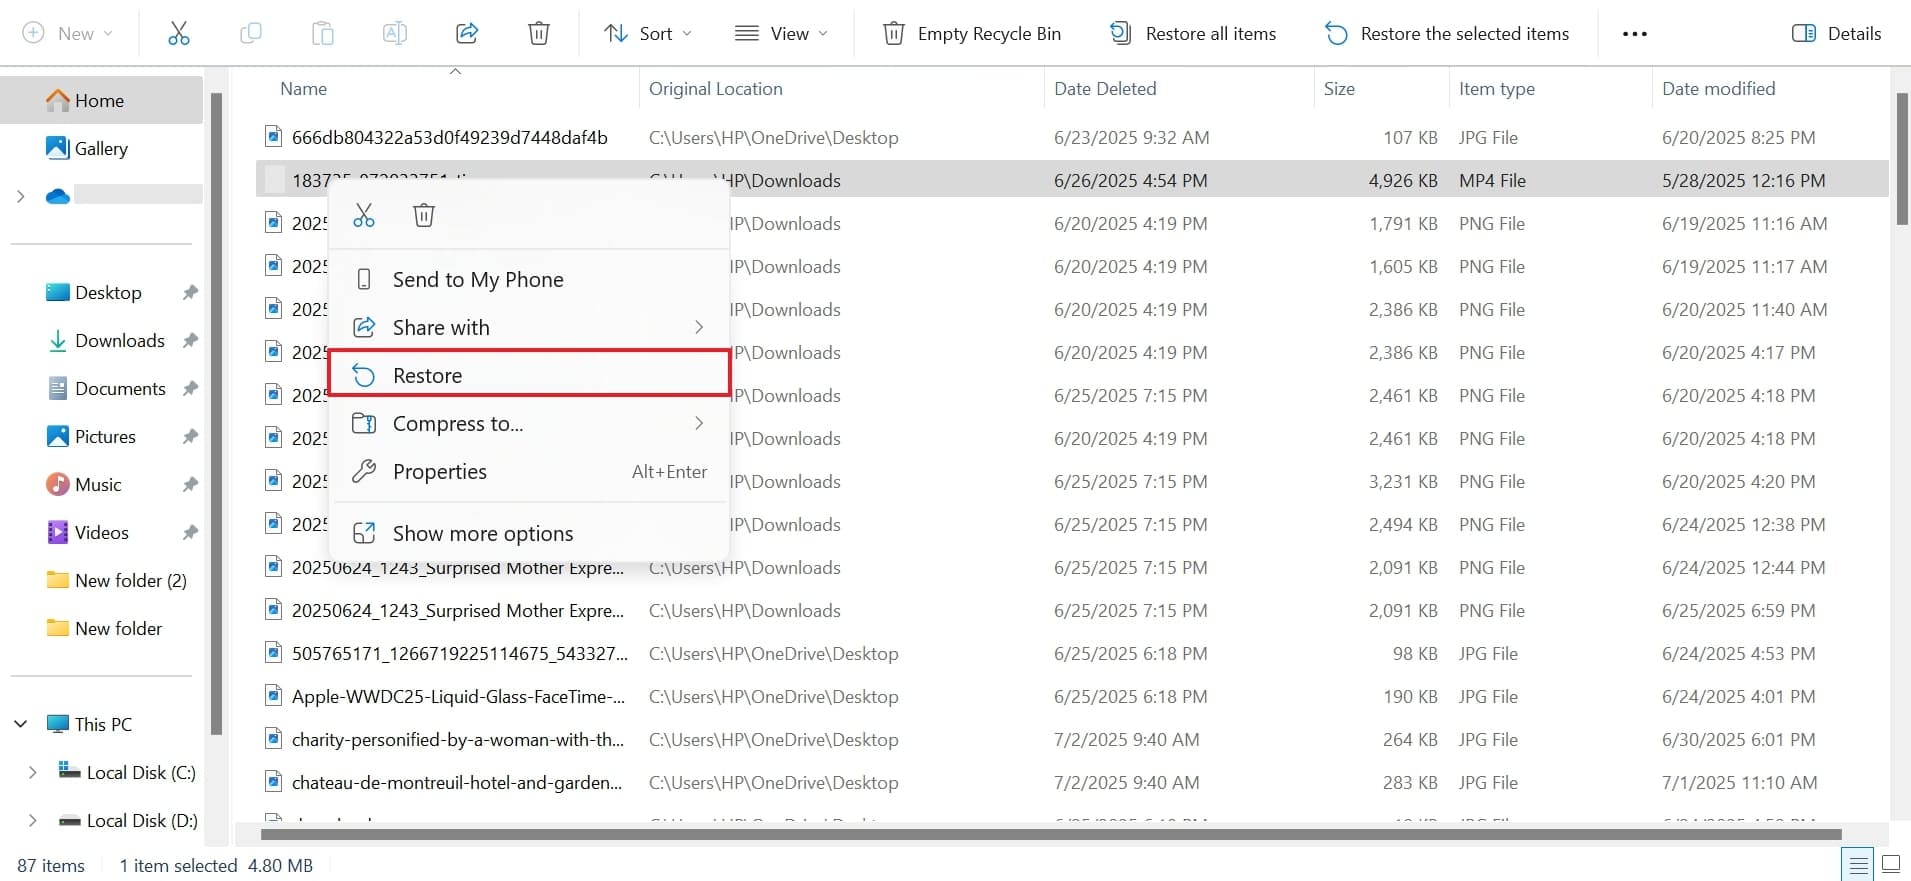Switch to details list view icon

click(1858, 864)
